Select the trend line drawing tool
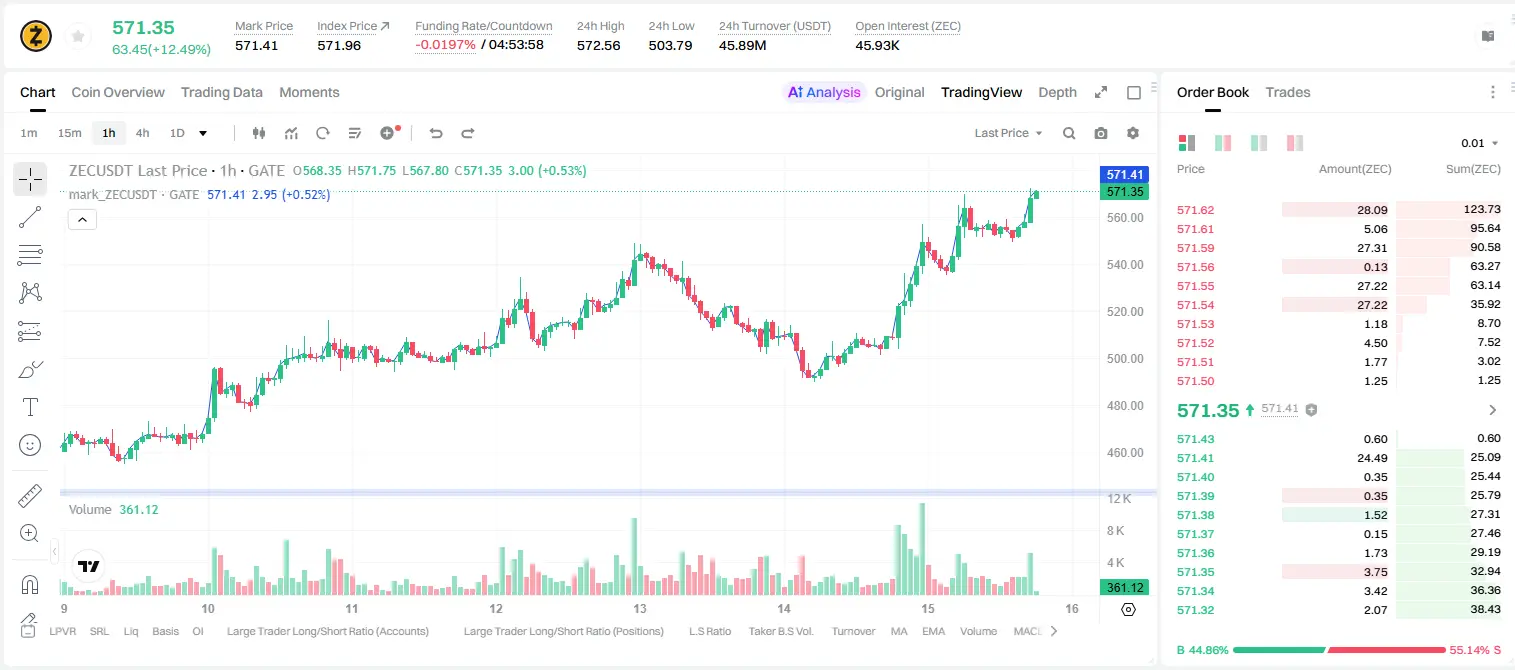 30,217
